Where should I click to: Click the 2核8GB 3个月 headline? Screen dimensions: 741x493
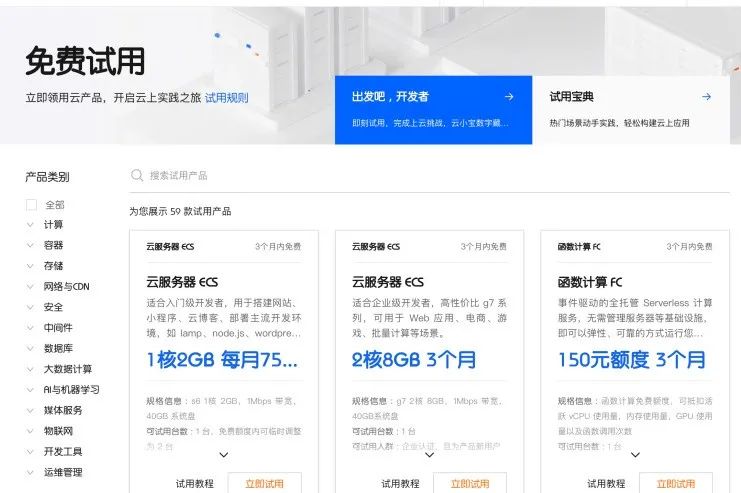[x=414, y=360]
